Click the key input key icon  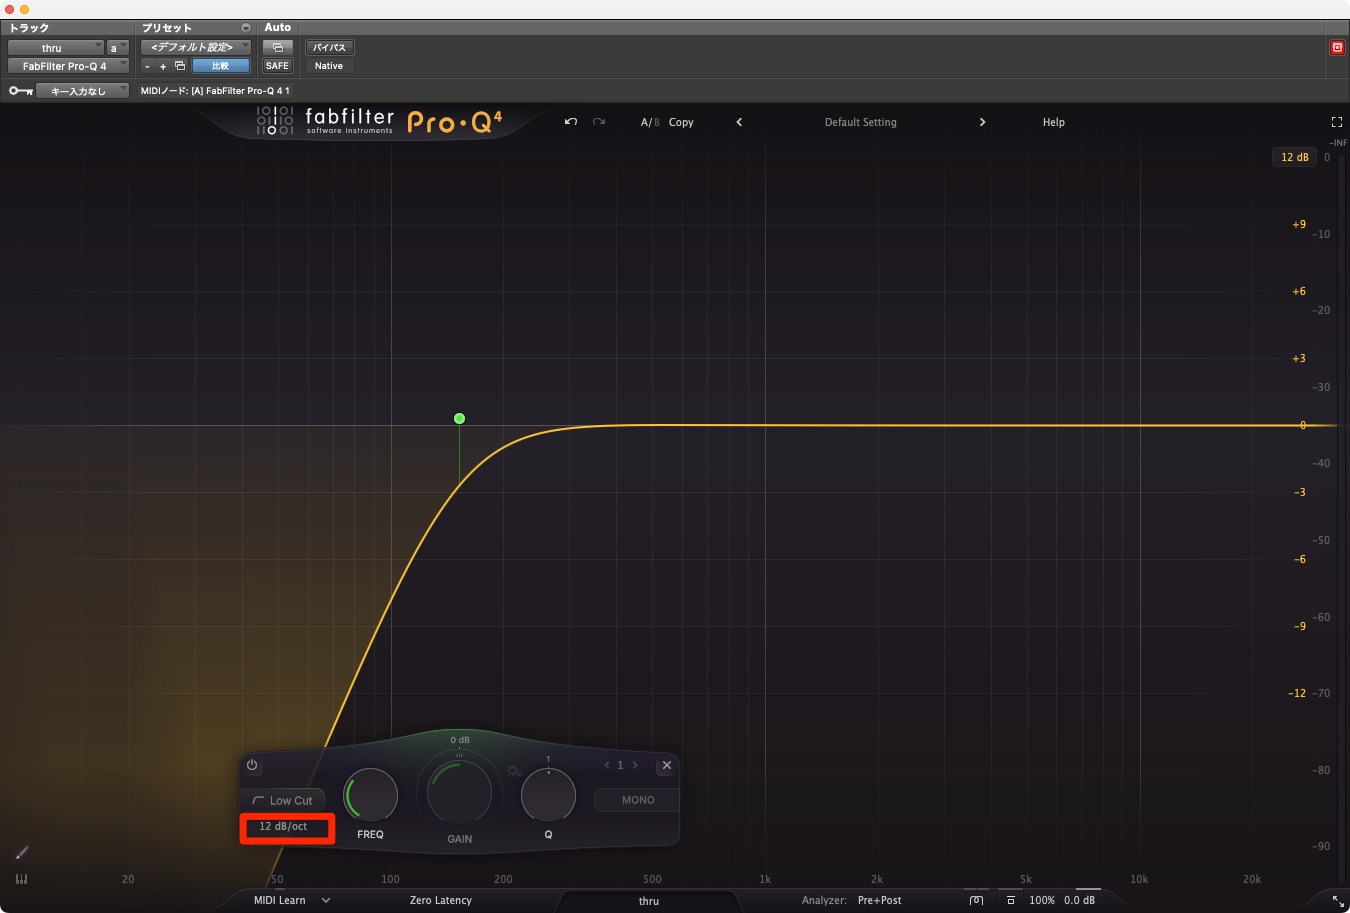pos(20,91)
